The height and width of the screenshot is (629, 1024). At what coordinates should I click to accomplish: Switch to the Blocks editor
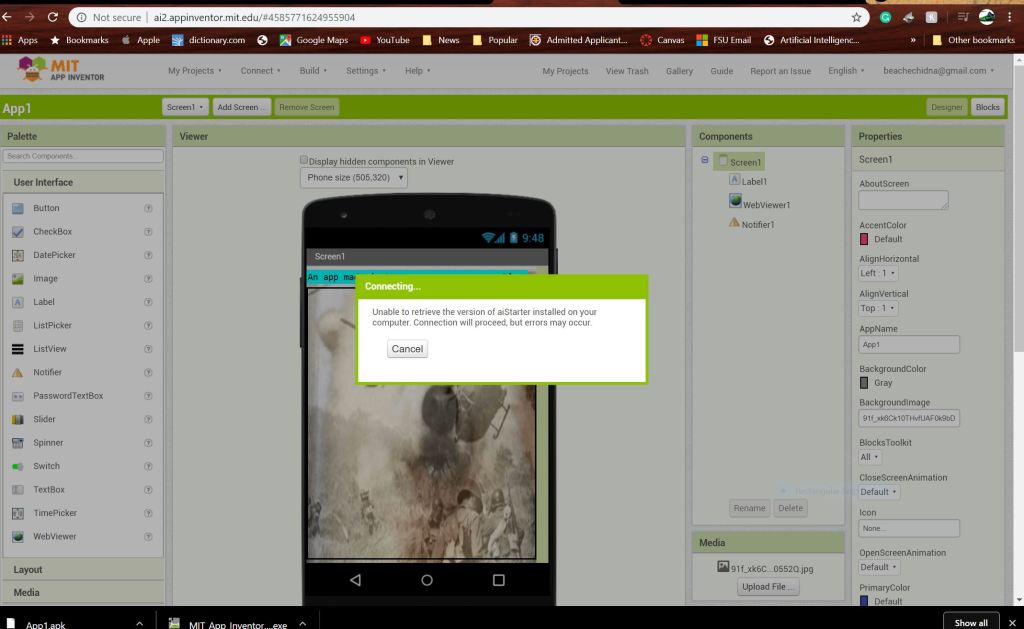pos(987,107)
